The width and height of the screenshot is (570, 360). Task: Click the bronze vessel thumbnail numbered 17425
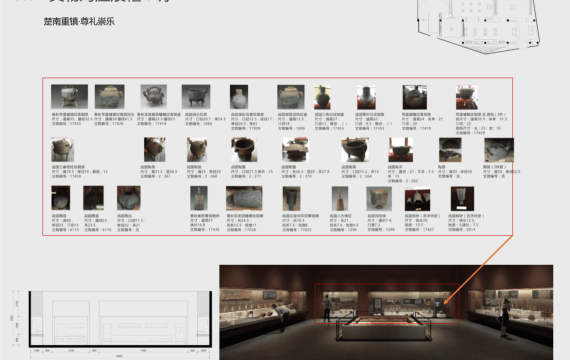(x=69, y=96)
